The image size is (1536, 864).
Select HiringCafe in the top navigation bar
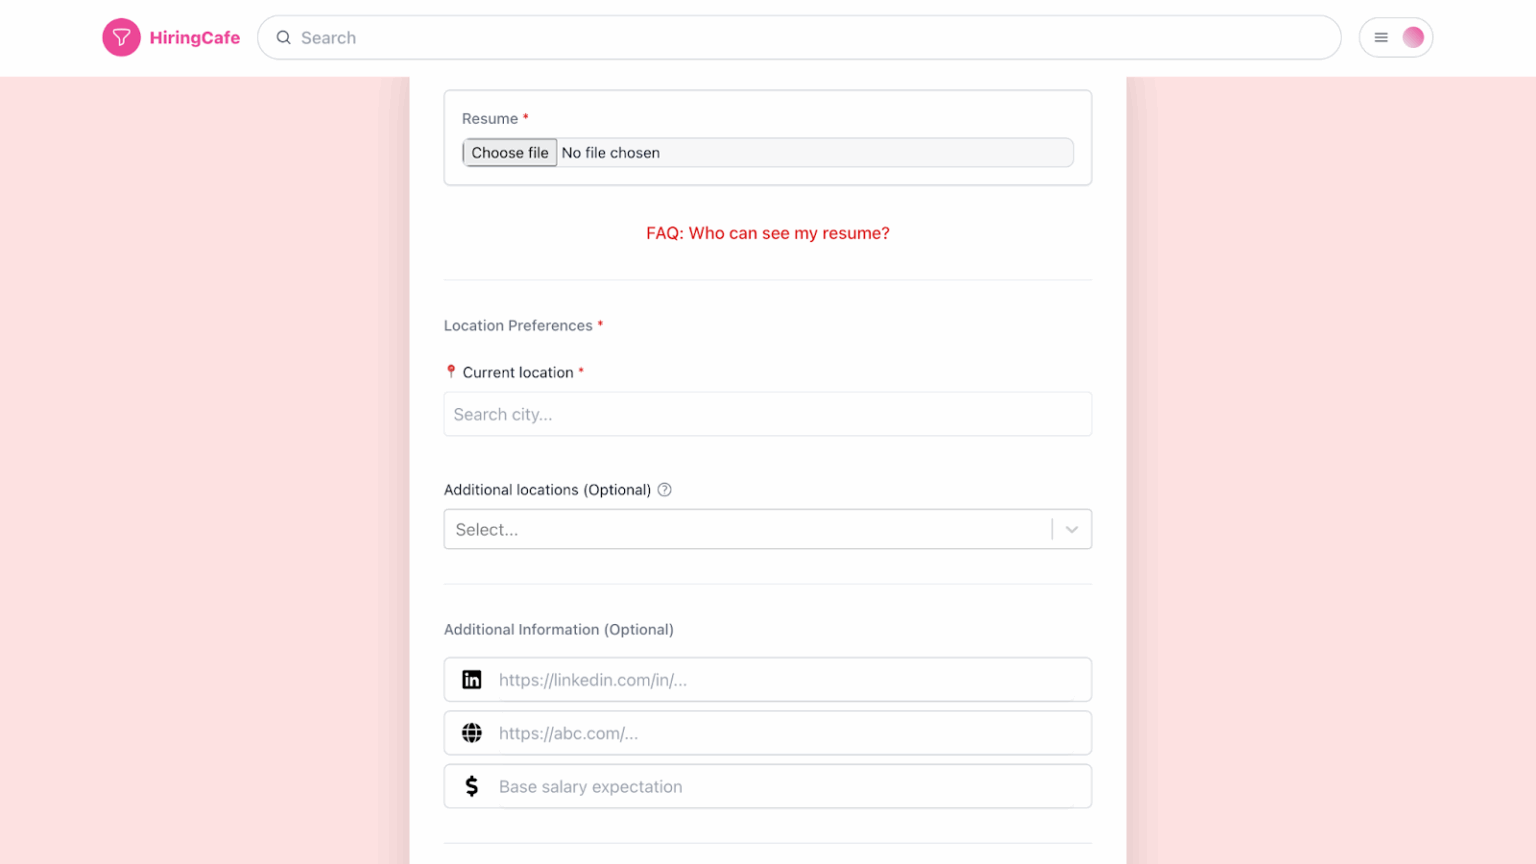(x=194, y=37)
